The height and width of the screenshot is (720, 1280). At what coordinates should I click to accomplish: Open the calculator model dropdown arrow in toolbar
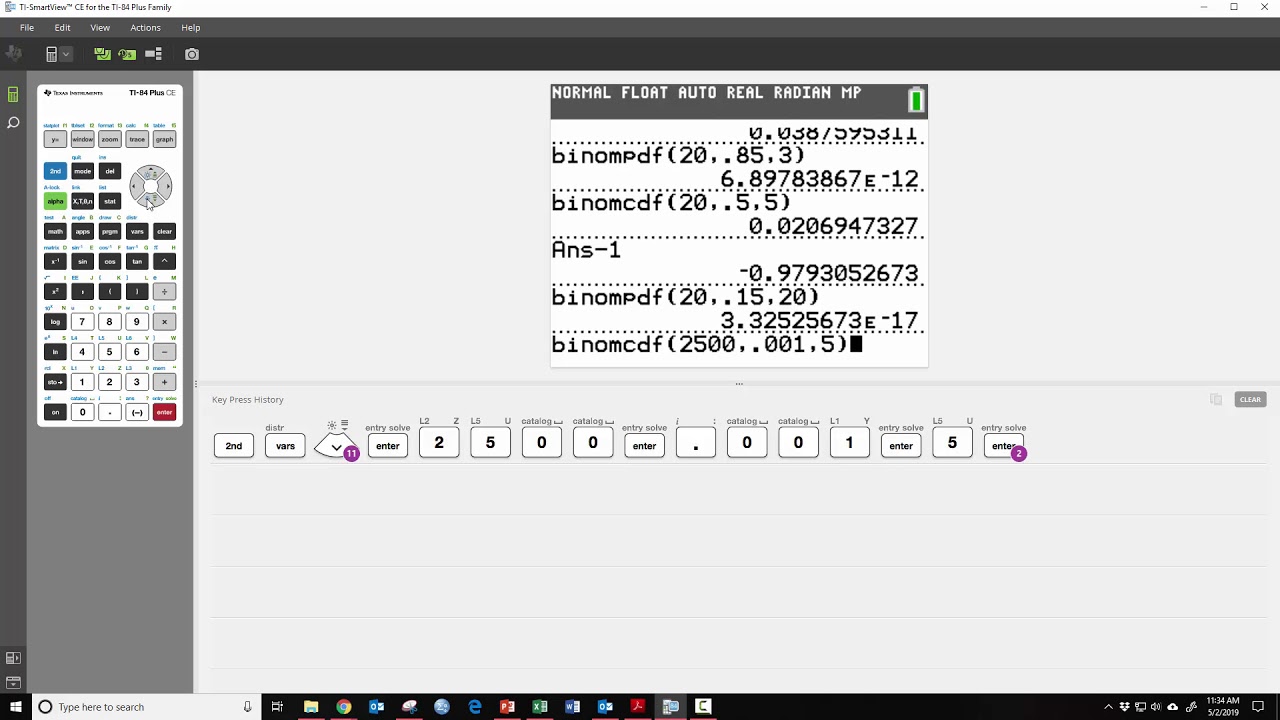pyautogui.click(x=66, y=54)
